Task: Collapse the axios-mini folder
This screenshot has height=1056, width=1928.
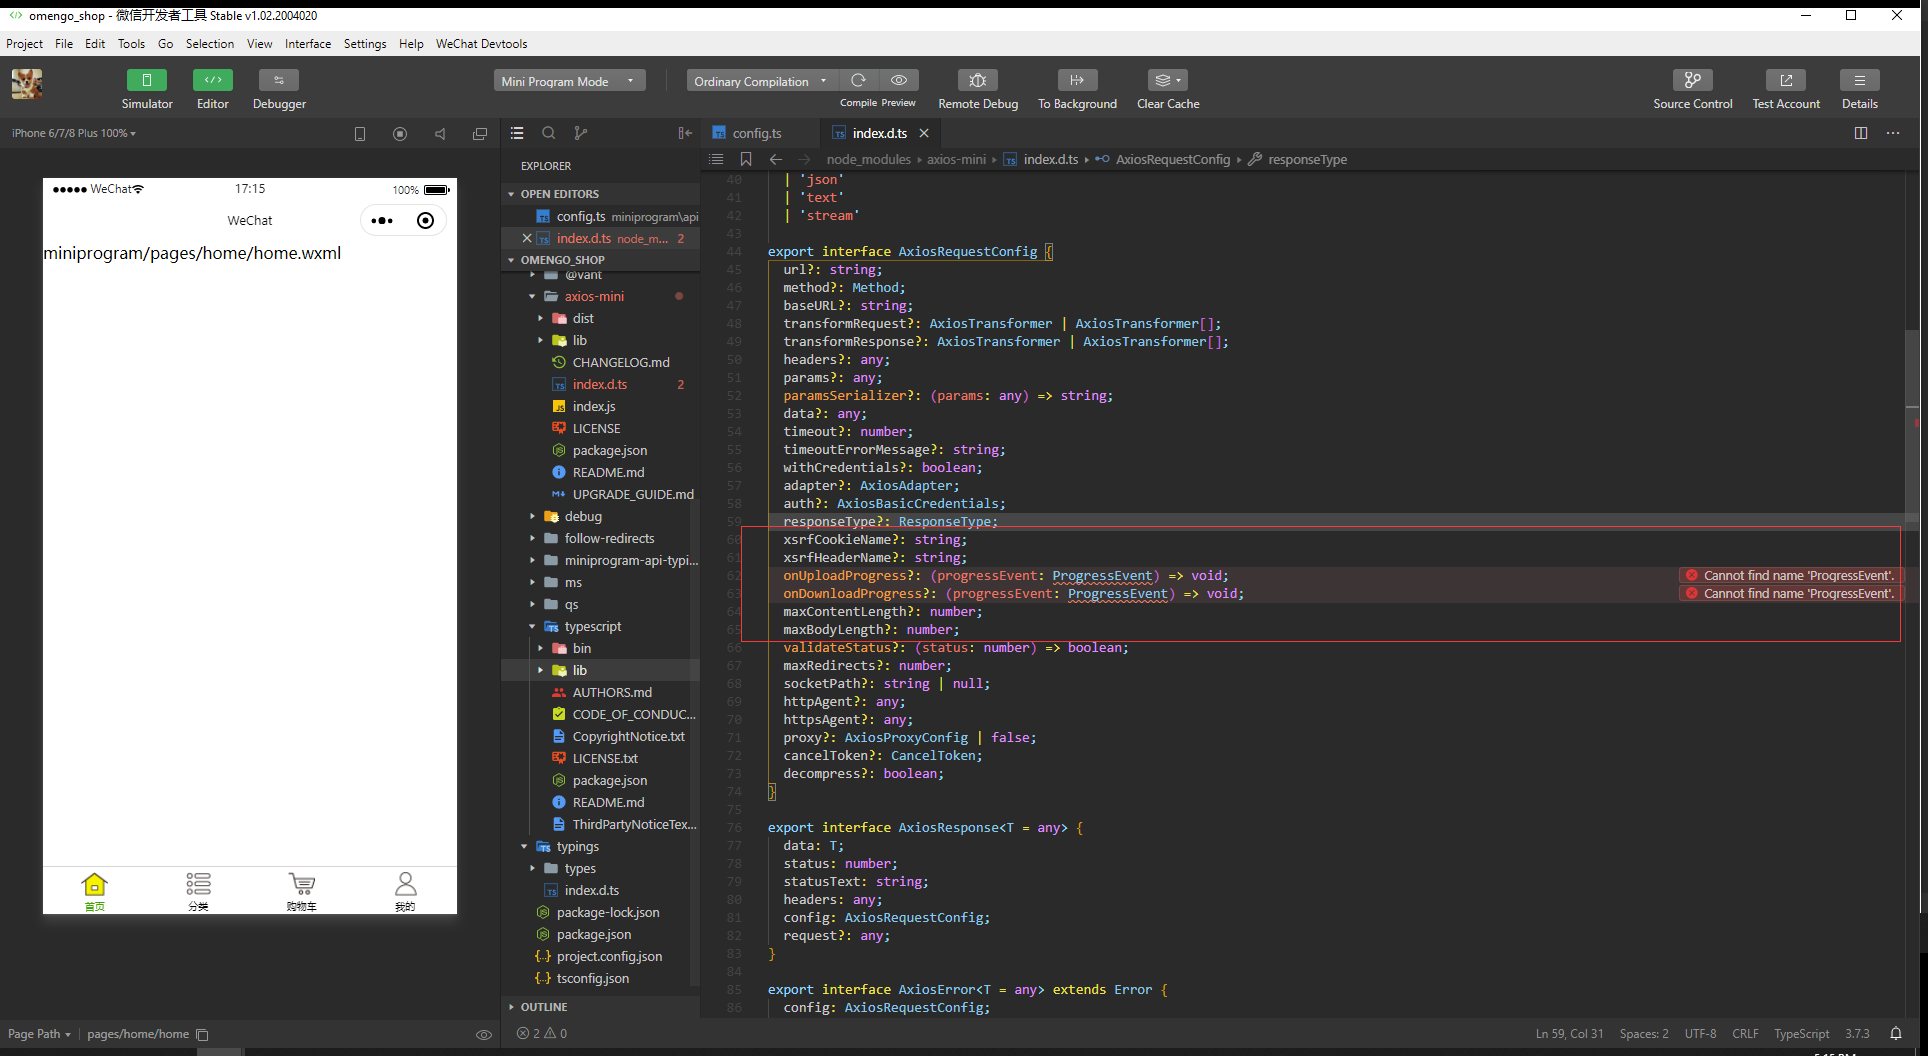Action: click(594, 296)
